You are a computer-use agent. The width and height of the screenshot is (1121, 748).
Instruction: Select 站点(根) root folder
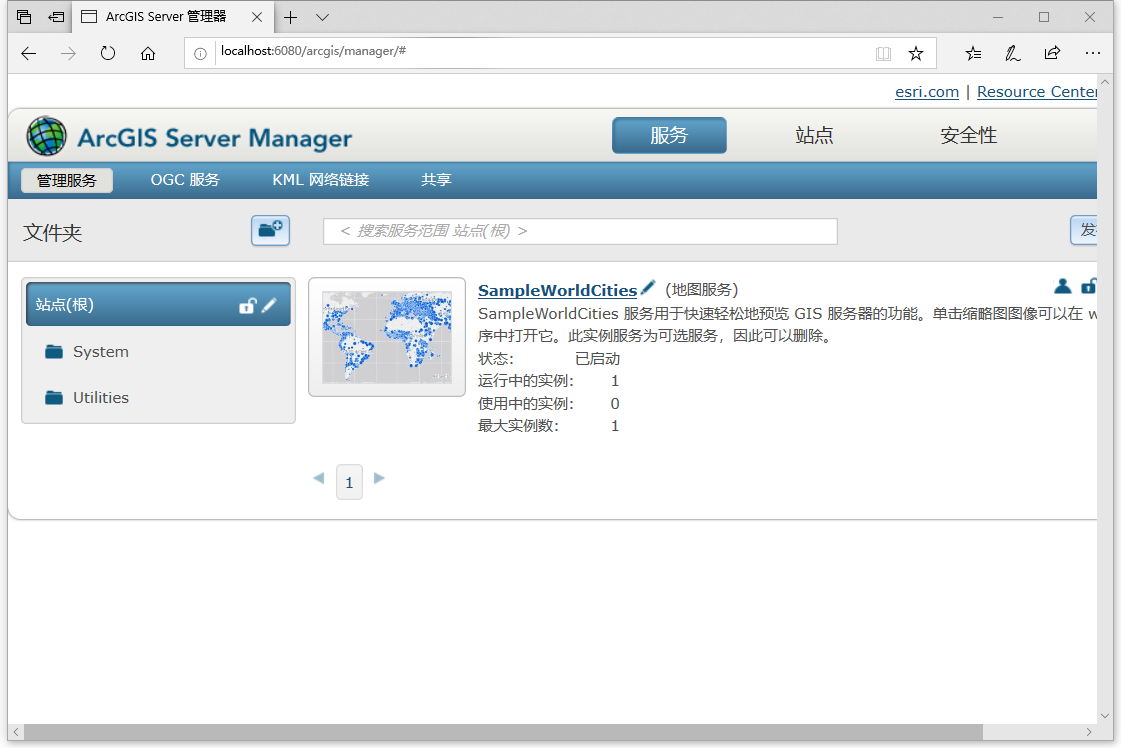click(158, 304)
